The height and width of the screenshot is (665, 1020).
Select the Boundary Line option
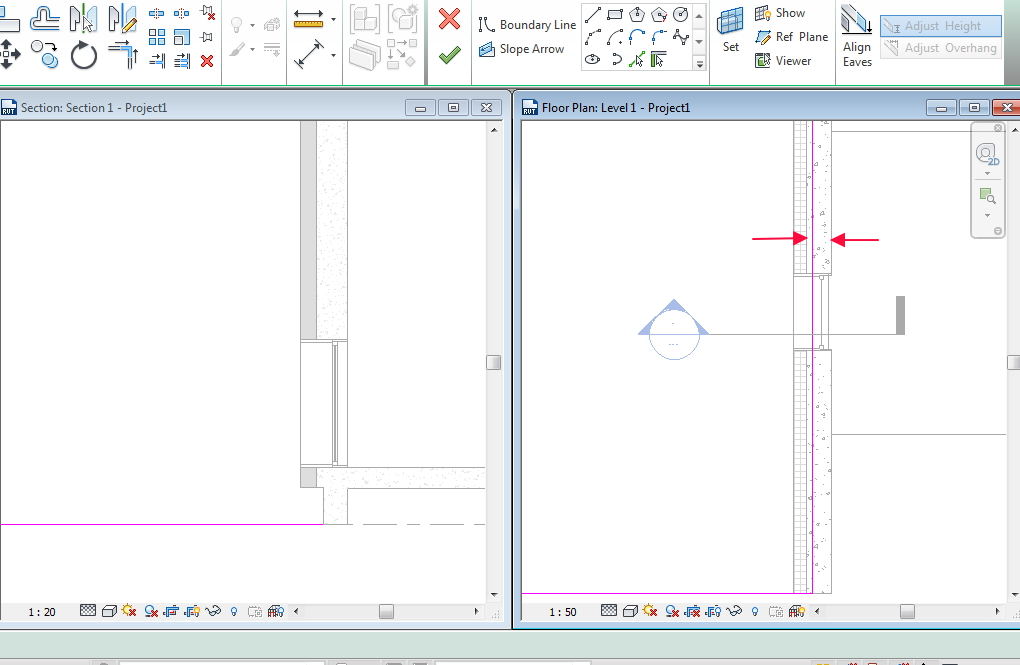(x=528, y=25)
